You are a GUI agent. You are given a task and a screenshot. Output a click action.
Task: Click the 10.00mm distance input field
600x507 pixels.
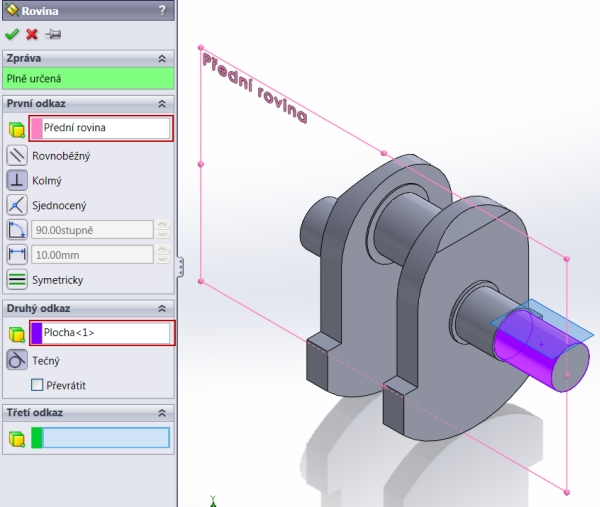coord(92,255)
